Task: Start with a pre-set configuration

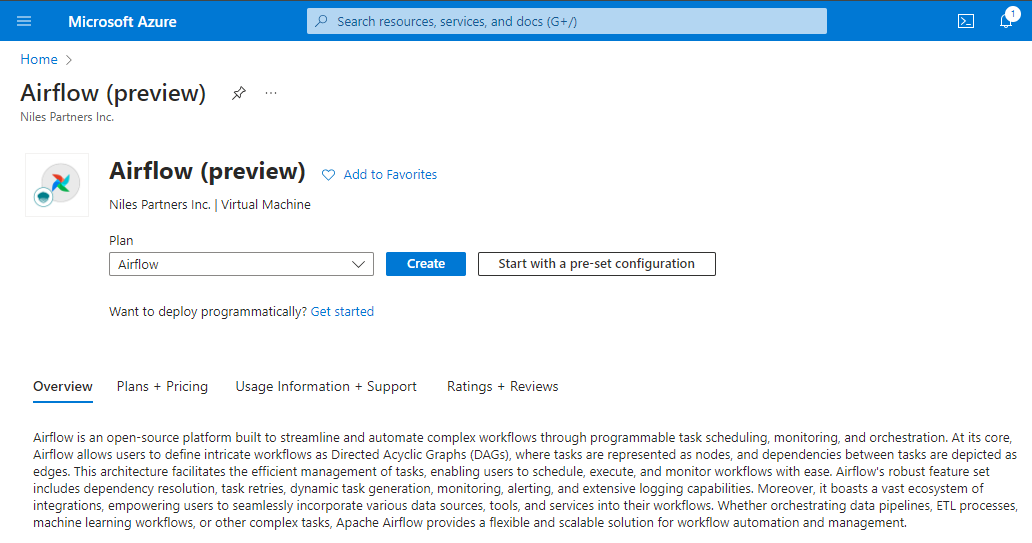Action: [x=596, y=264]
